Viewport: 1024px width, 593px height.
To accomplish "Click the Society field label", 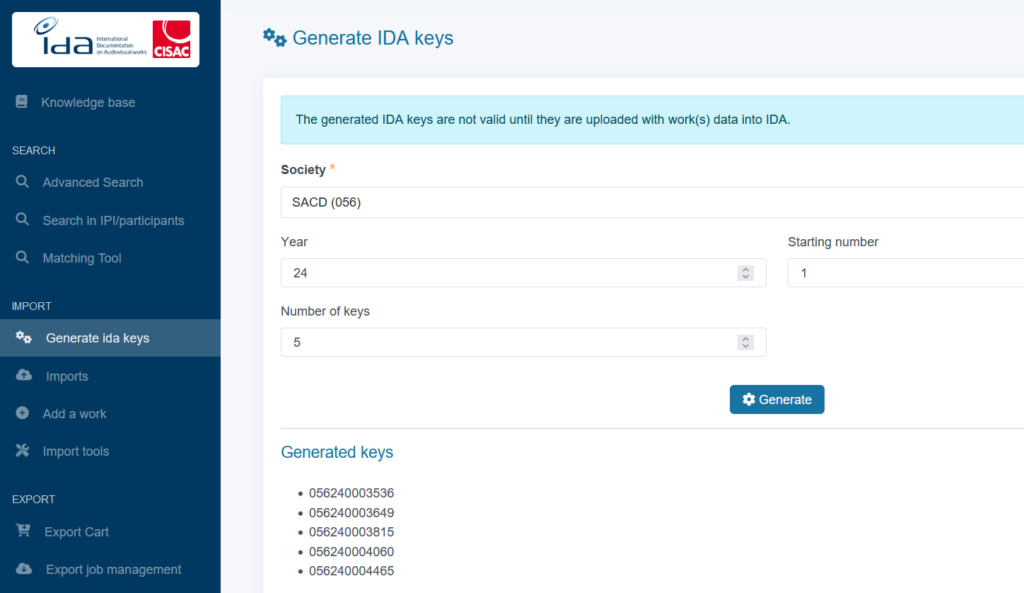I will [x=303, y=170].
